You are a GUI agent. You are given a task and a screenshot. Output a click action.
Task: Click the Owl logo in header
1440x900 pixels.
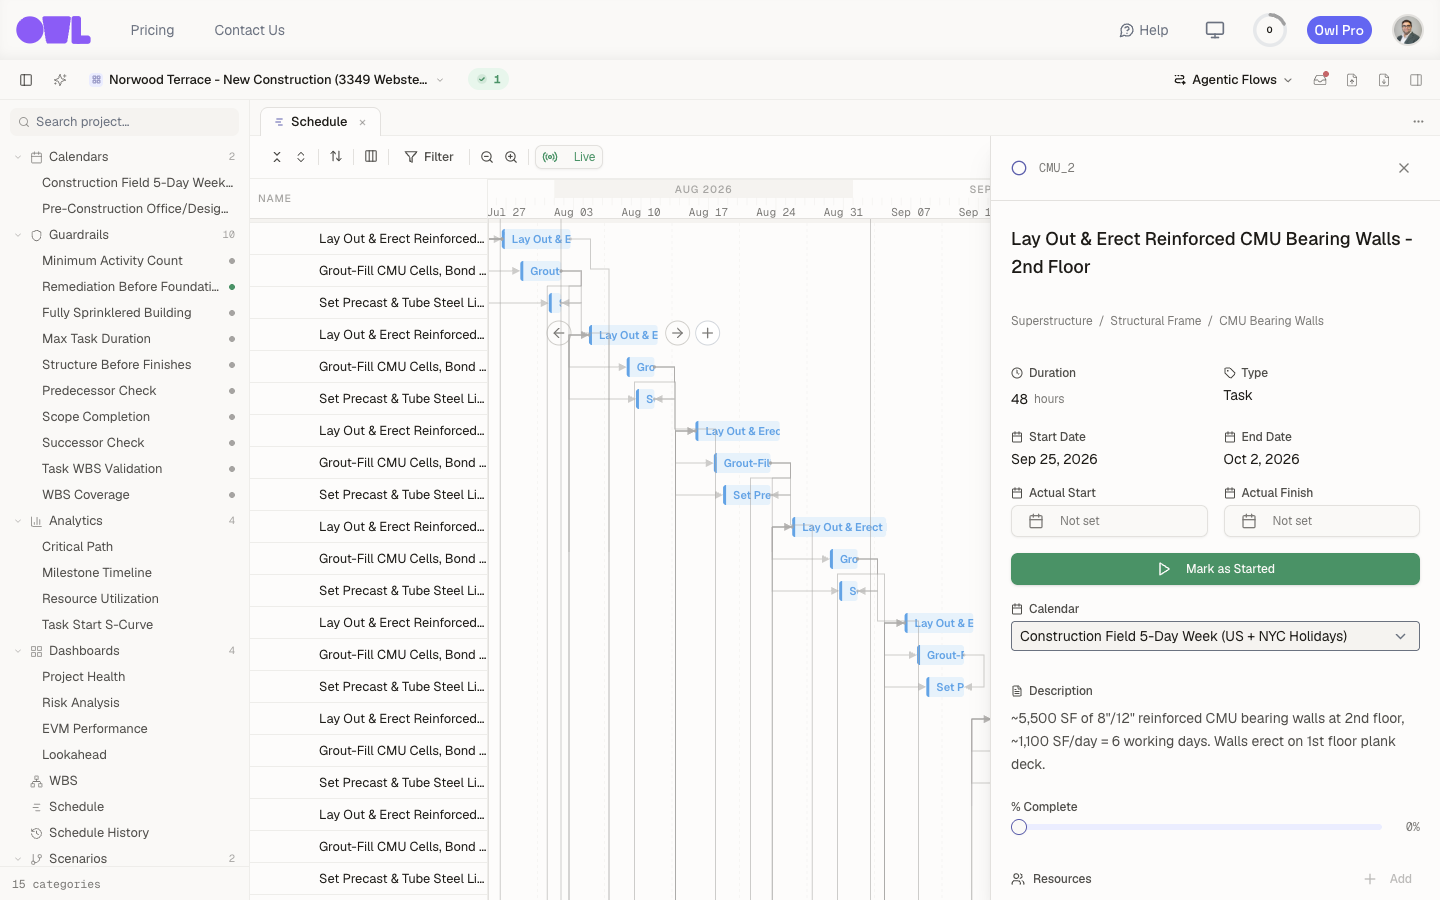click(x=53, y=30)
